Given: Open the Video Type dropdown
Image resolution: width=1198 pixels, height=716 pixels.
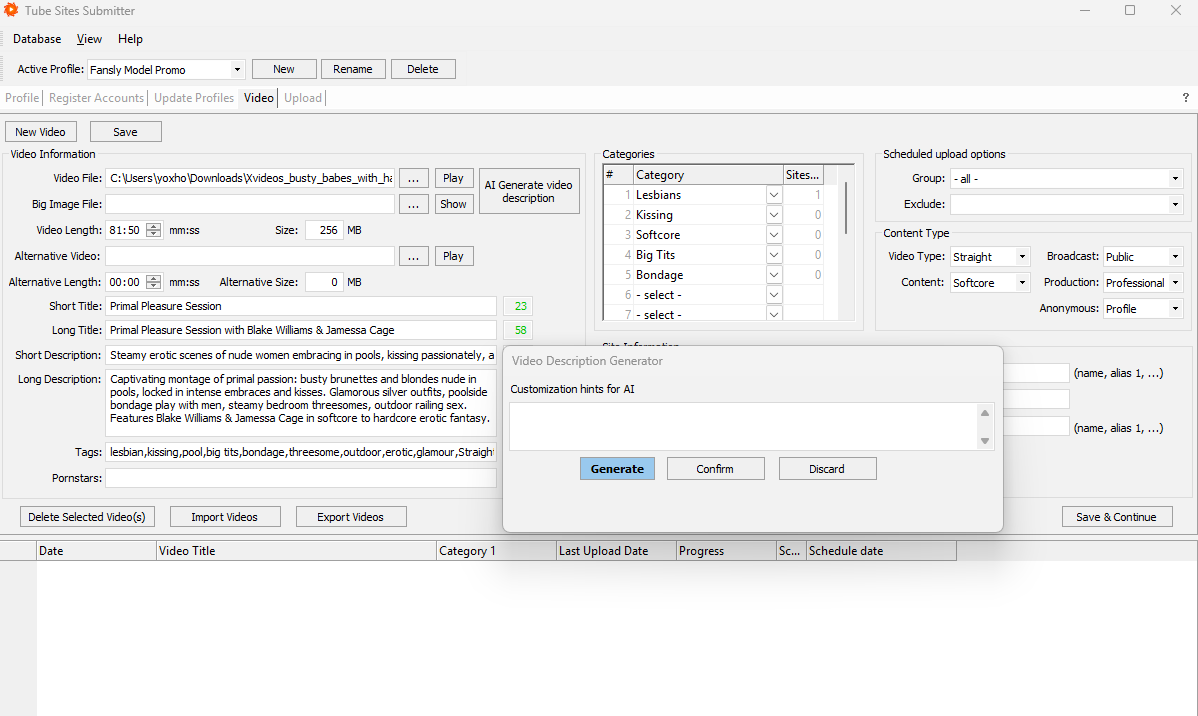Looking at the screenshot, I should pyautogui.click(x=1021, y=257).
